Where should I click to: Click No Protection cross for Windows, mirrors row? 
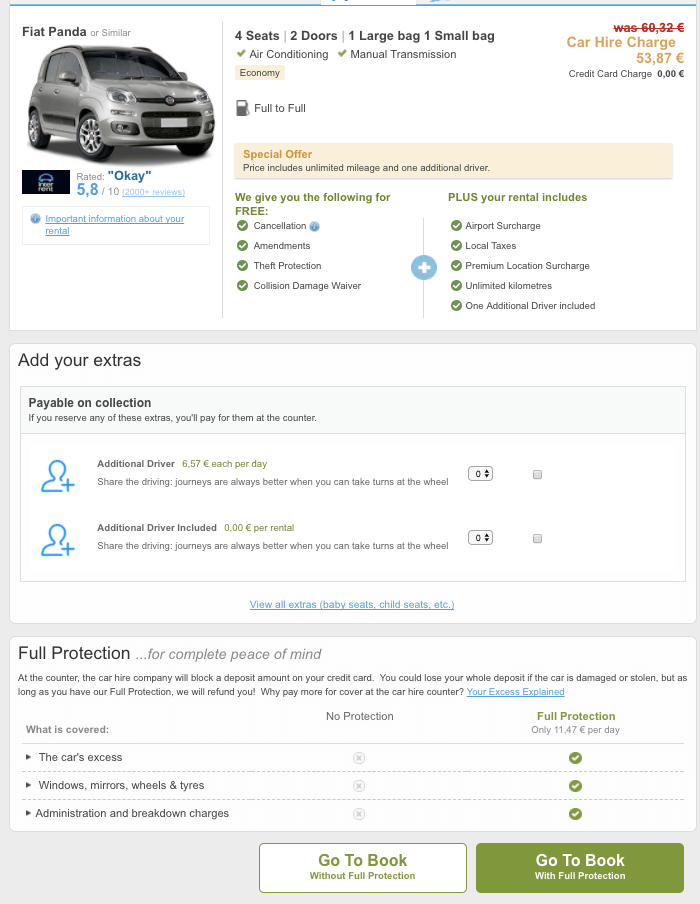[x=359, y=786]
